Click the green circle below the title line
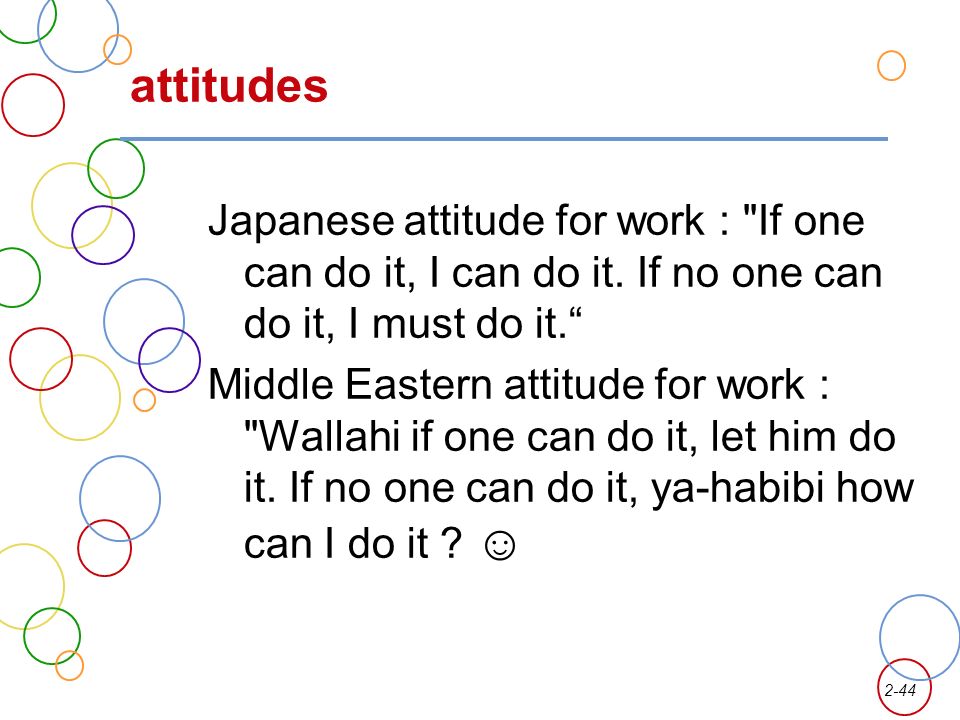This screenshot has width=960, height=720. (x=116, y=168)
